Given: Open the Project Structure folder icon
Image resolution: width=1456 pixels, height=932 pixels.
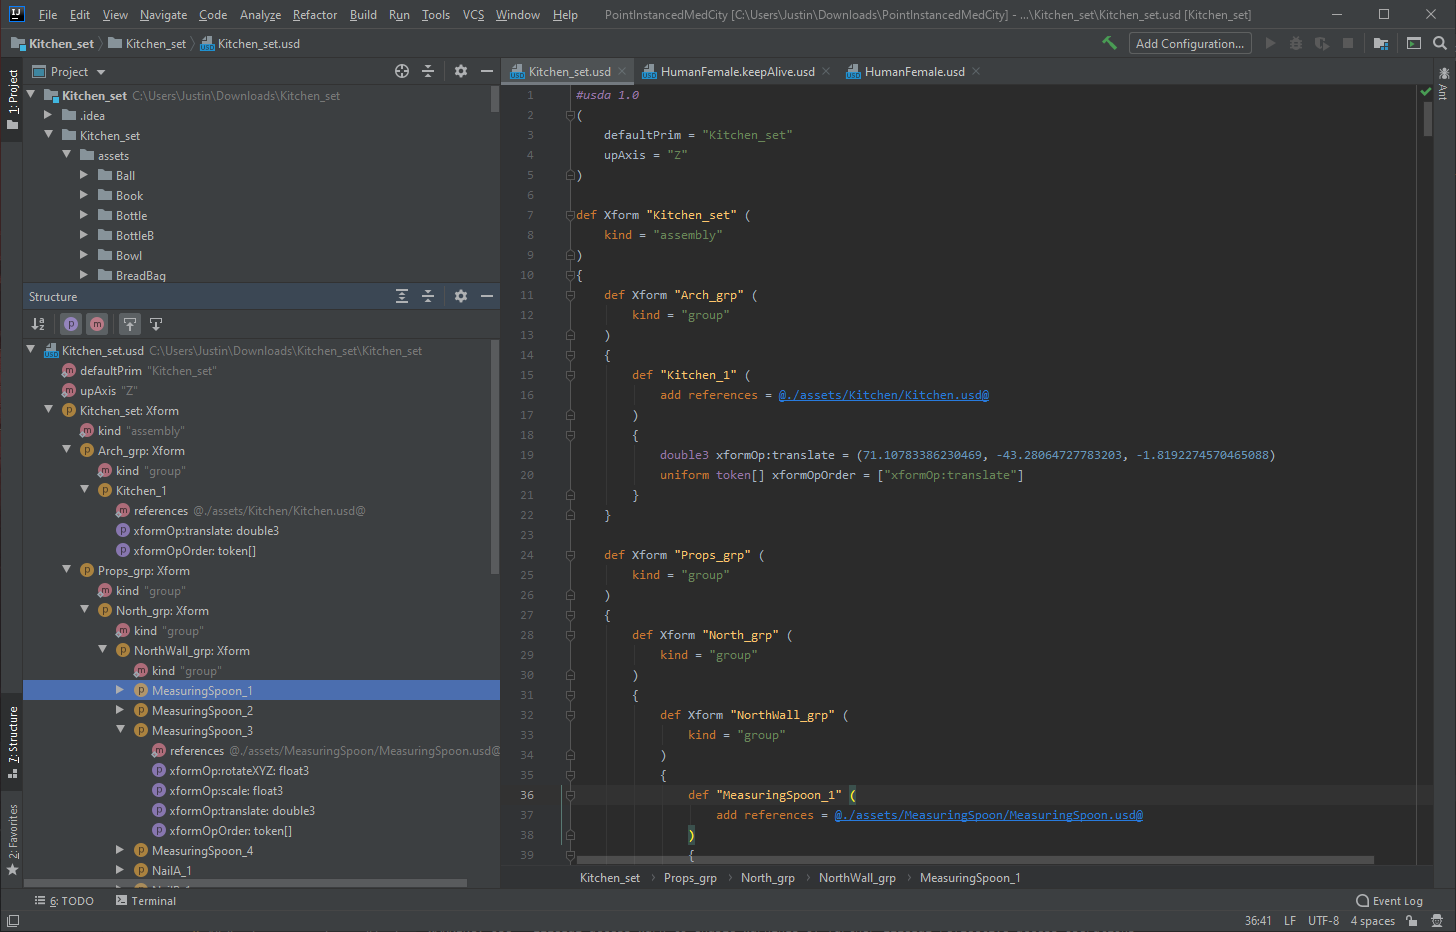Looking at the screenshot, I should point(1380,43).
